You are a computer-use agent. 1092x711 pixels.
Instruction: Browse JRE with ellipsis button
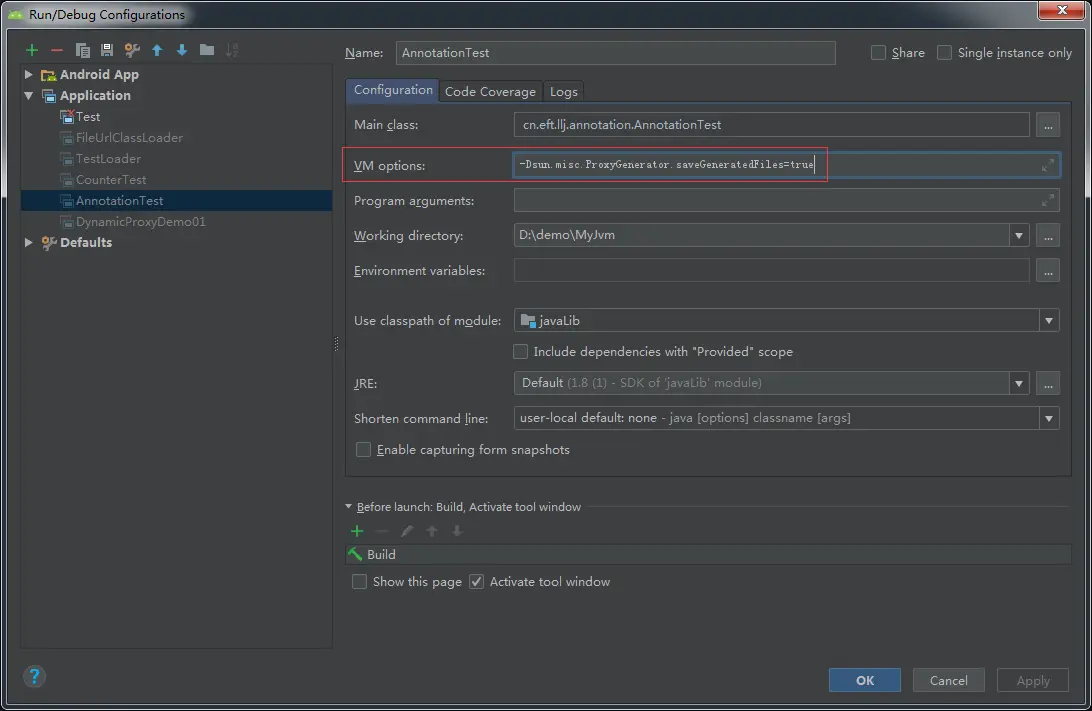[x=1047, y=383]
